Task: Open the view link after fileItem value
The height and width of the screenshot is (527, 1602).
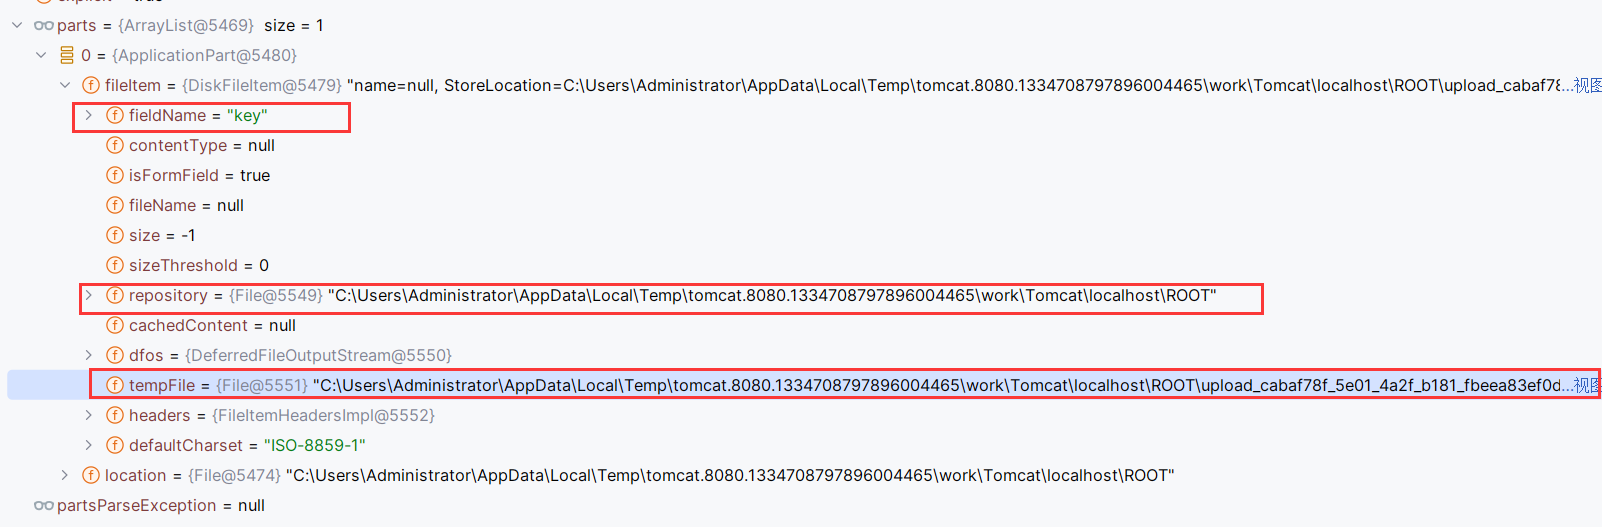Action: [x=1587, y=85]
